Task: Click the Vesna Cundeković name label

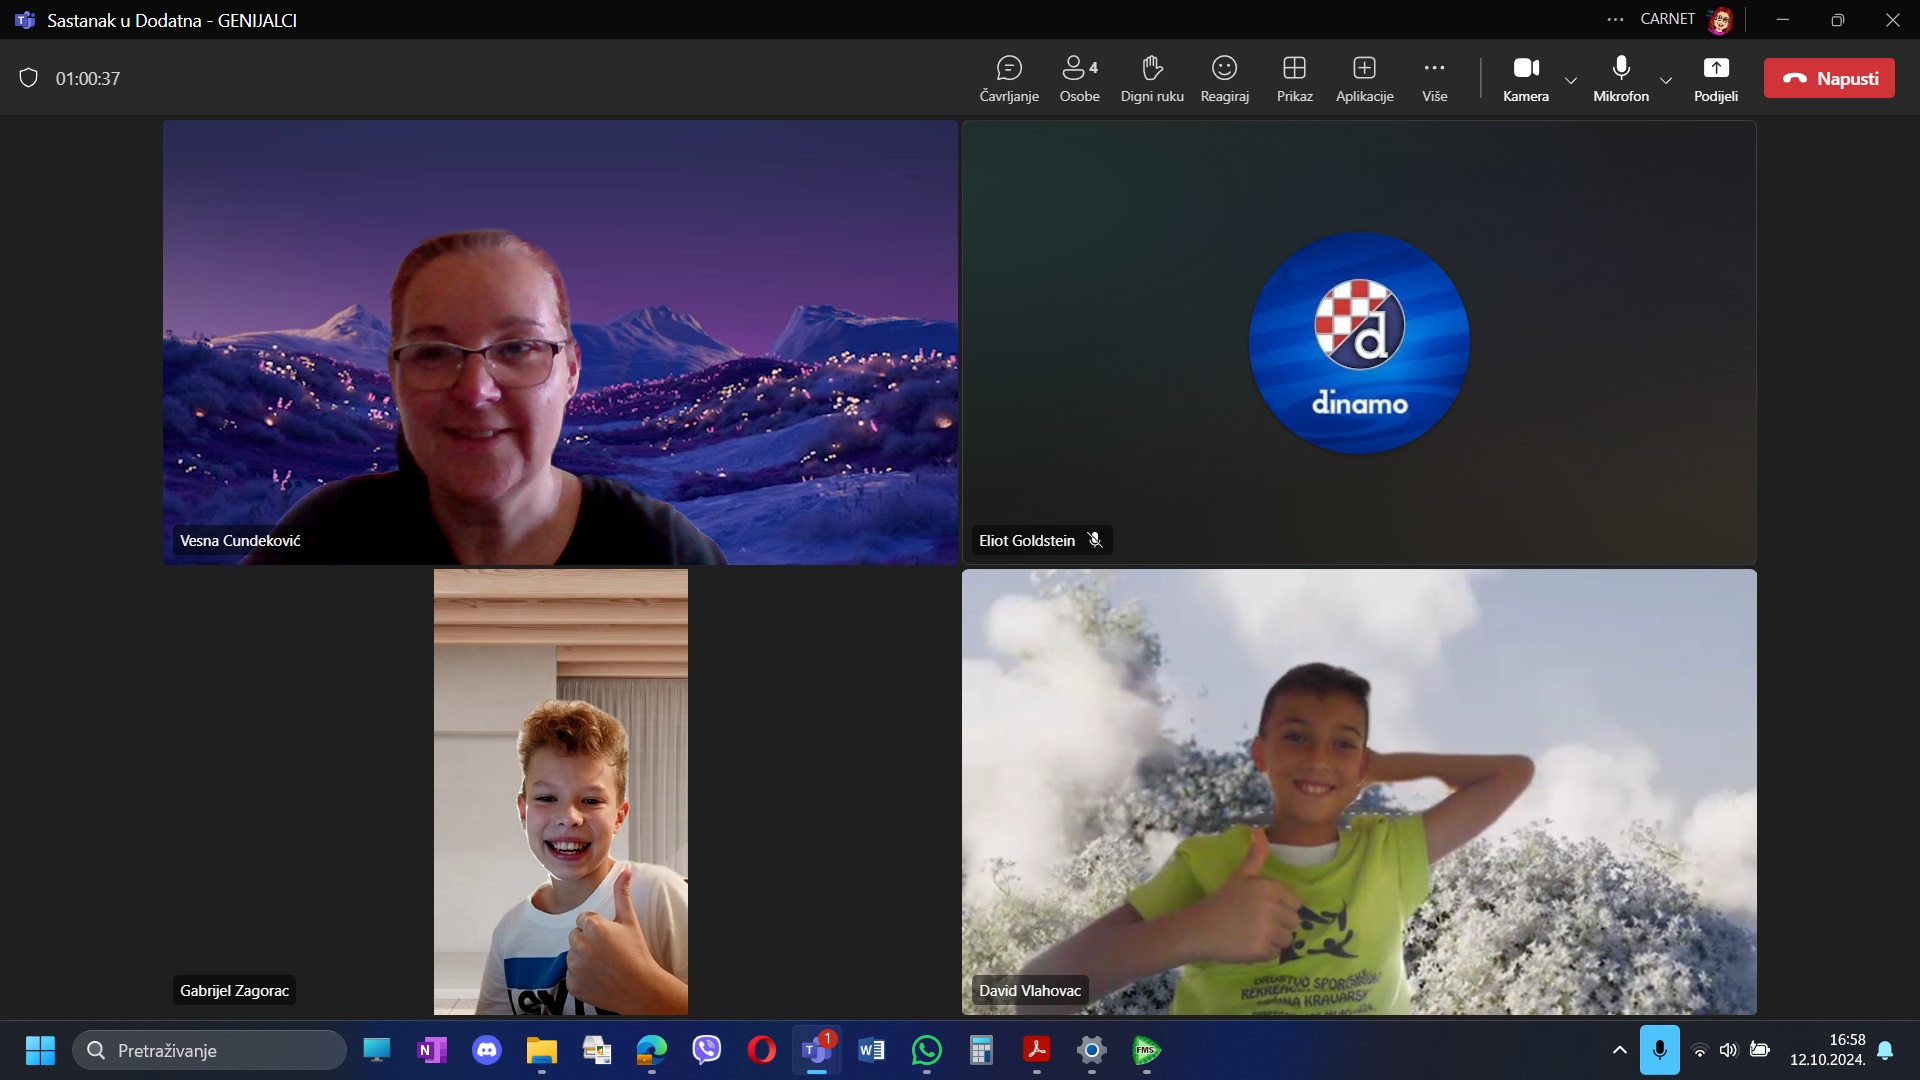Action: click(x=240, y=540)
